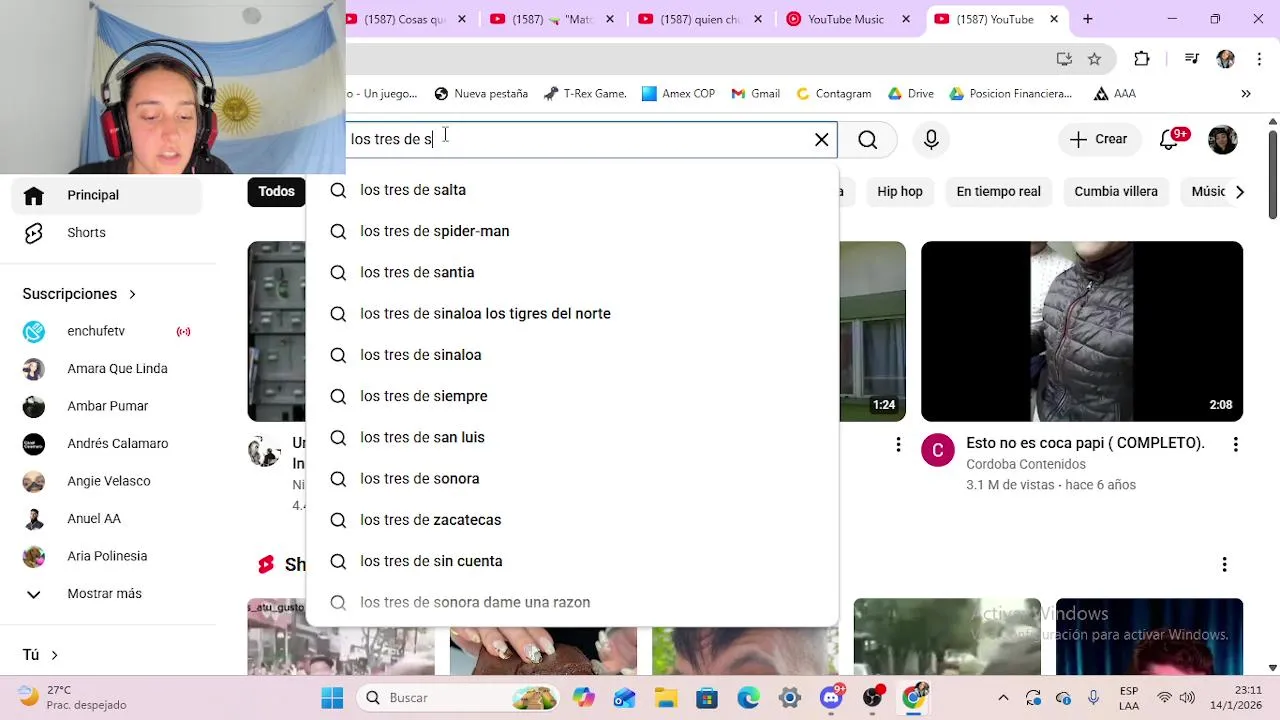This screenshot has height=720, width=1280.
Task: Clear the YouTube search box text
Action: (822, 140)
